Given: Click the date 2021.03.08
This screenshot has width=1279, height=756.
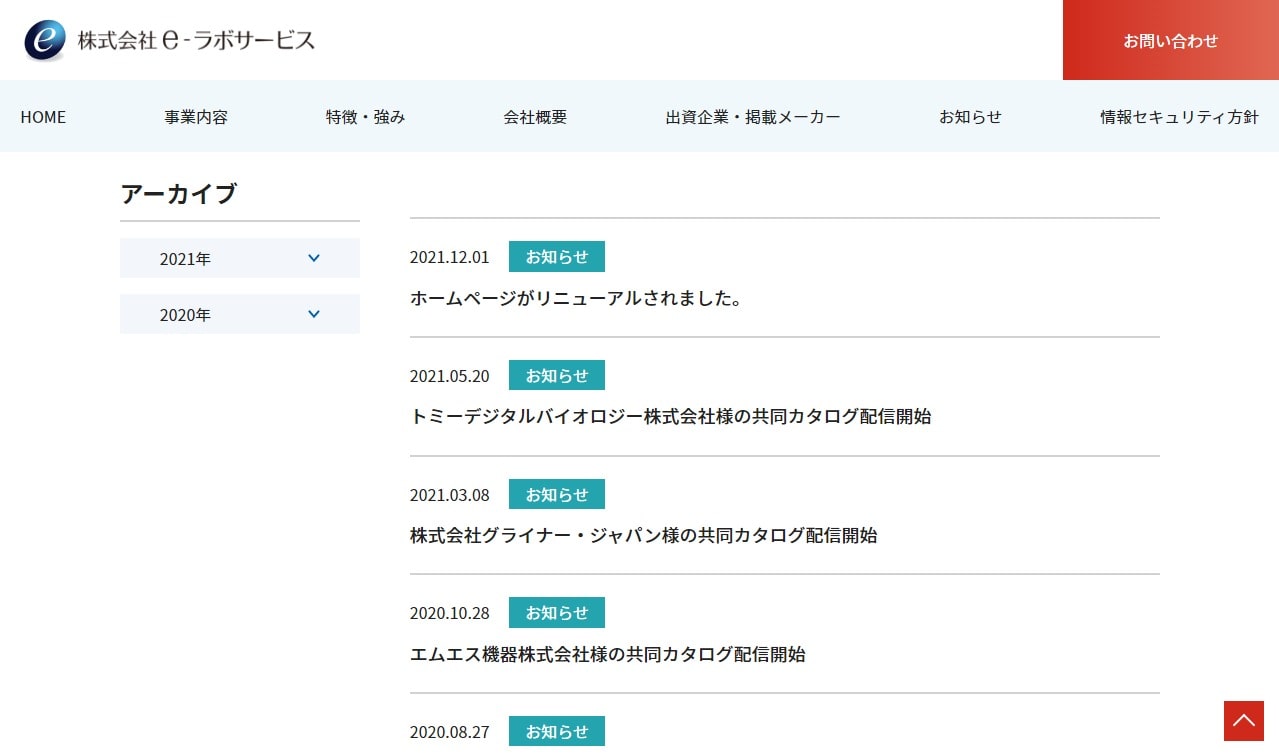Looking at the screenshot, I should click(x=450, y=495).
